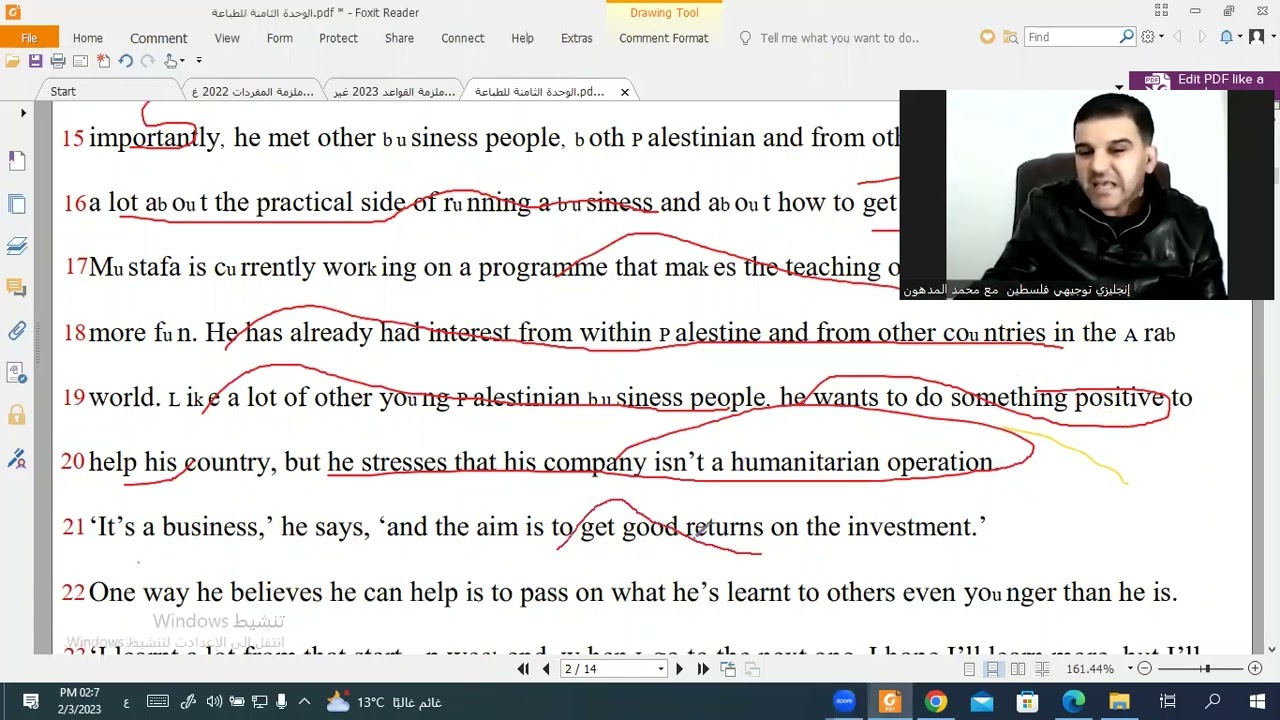
Task: Open Google Chrome from the taskbar
Action: [936, 702]
